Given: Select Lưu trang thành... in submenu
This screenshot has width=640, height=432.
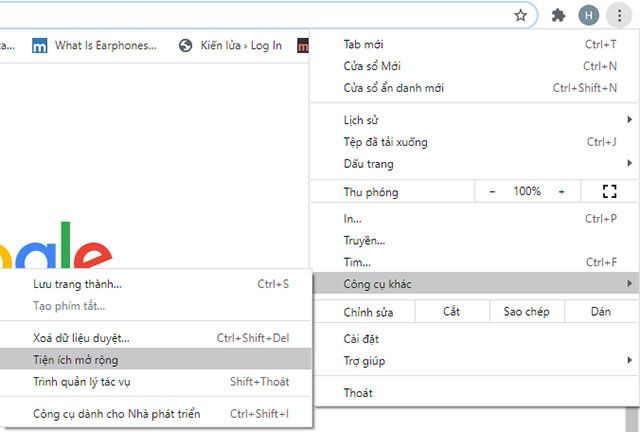Looking at the screenshot, I should pyautogui.click(x=155, y=284).
